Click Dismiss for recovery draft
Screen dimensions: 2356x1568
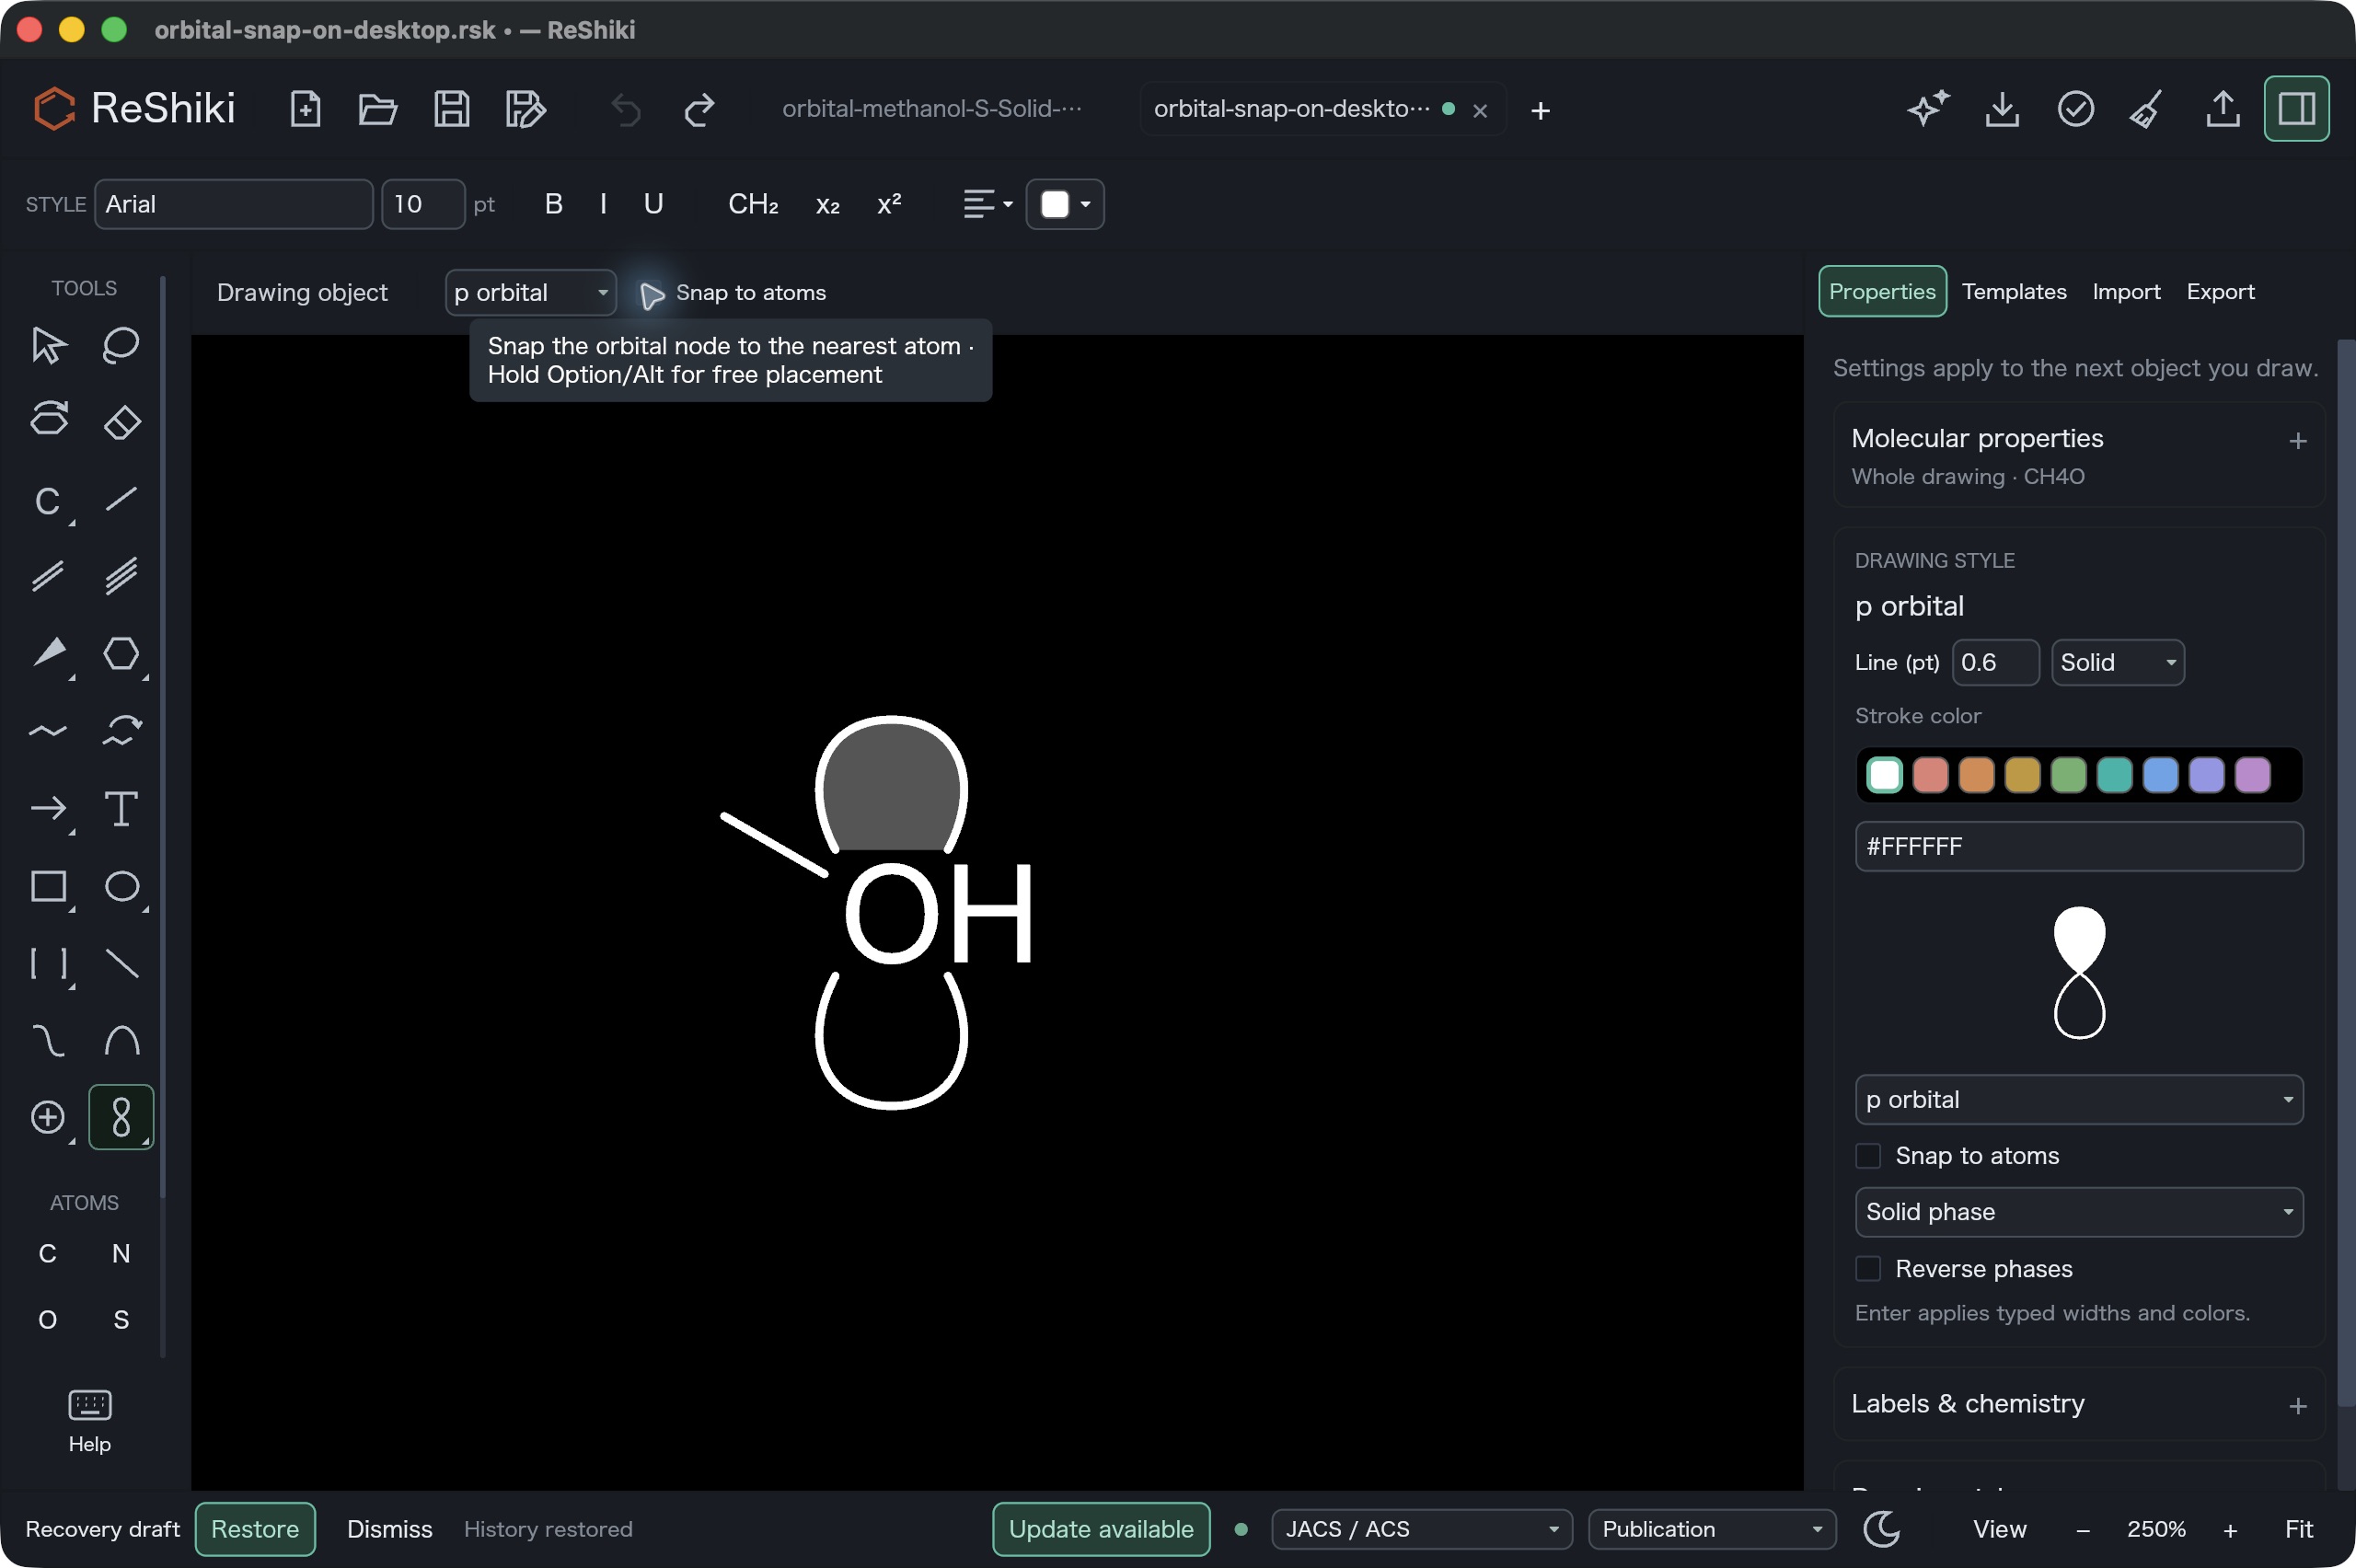click(389, 1529)
